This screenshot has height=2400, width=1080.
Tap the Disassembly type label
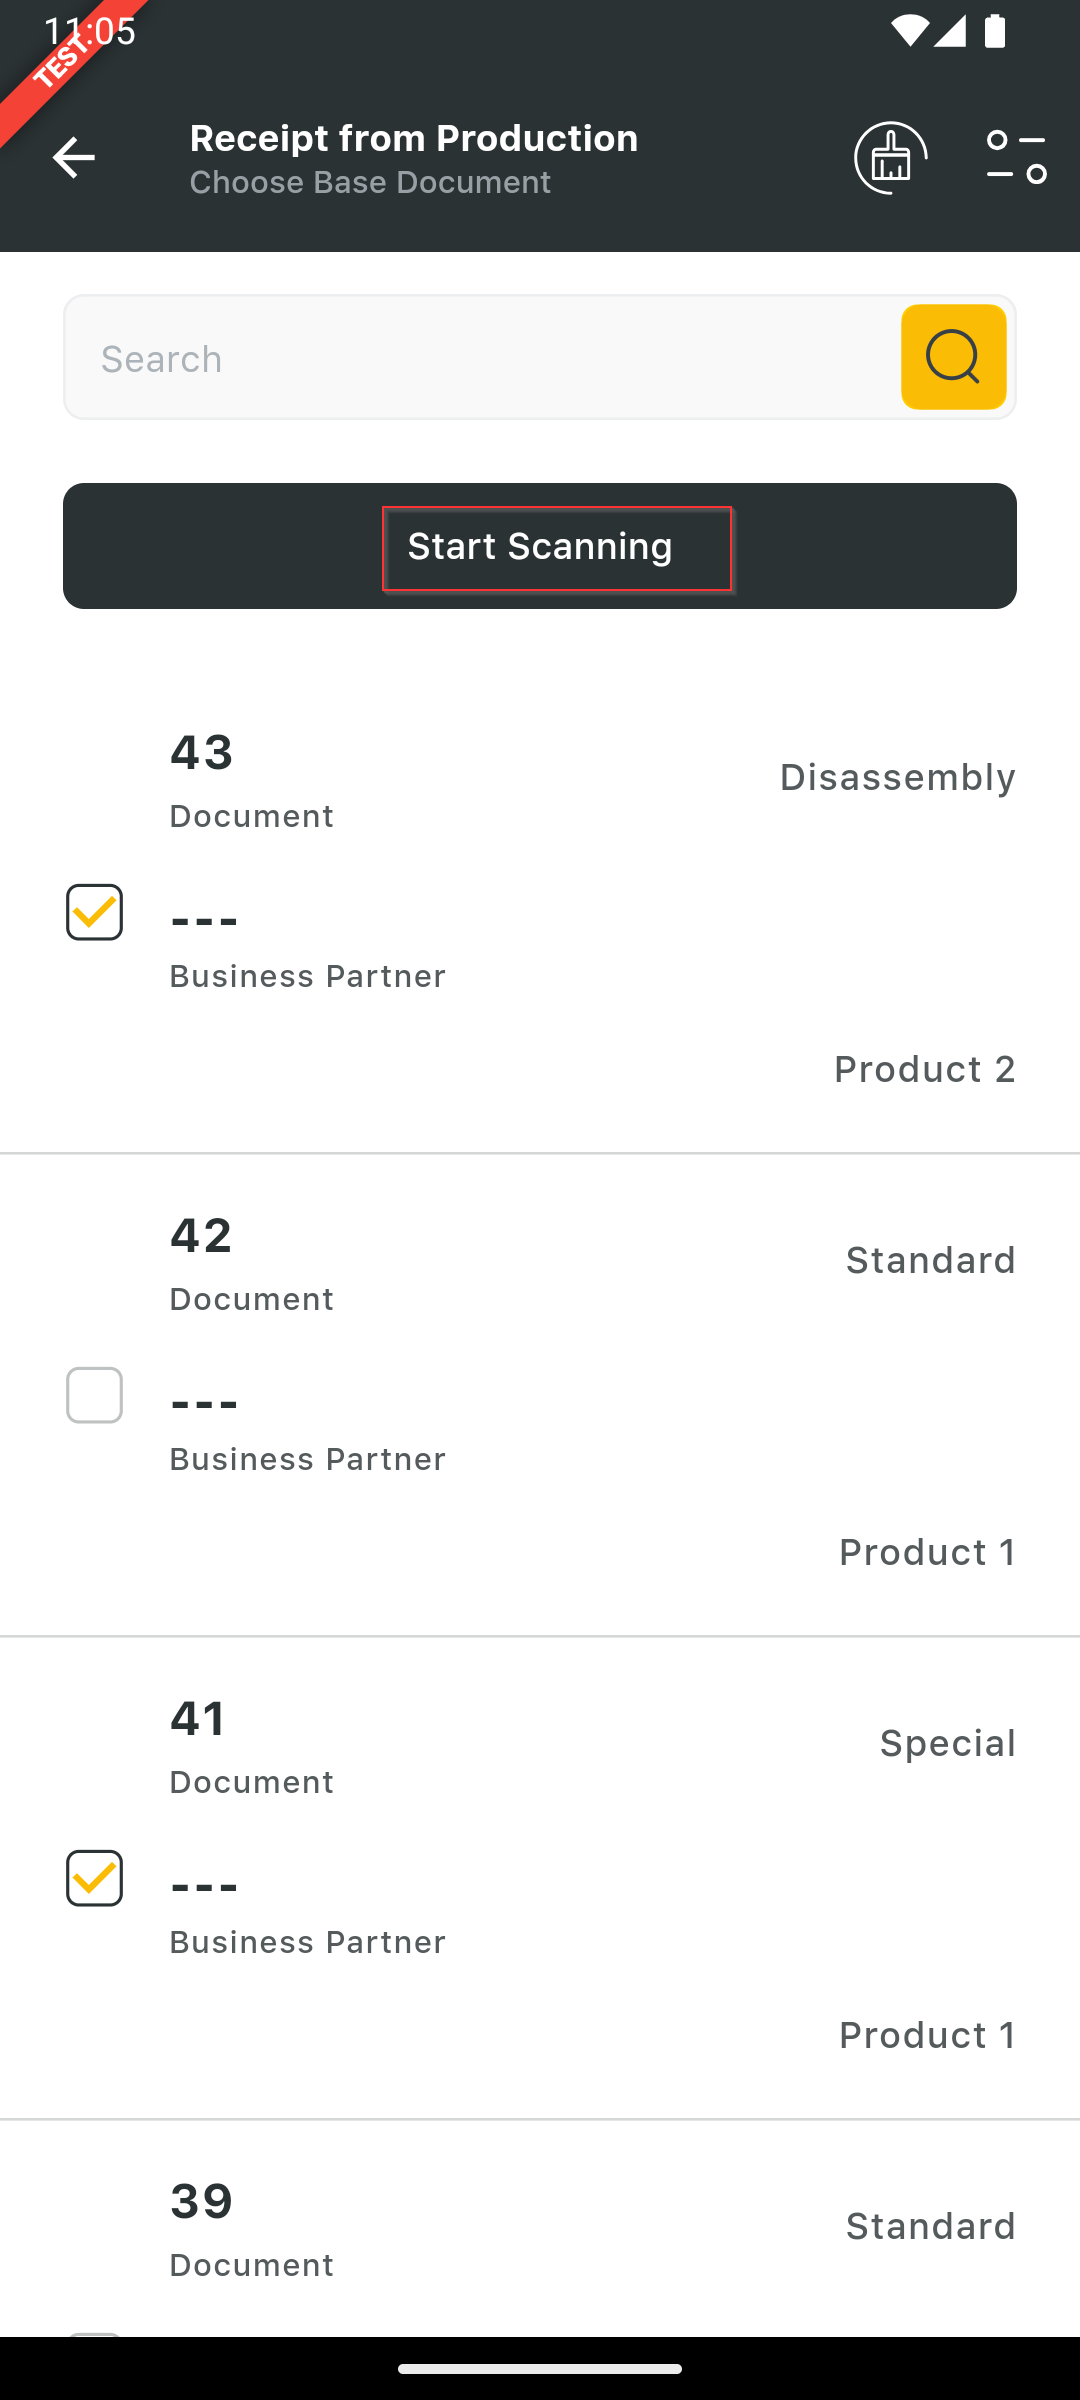coord(897,777)
